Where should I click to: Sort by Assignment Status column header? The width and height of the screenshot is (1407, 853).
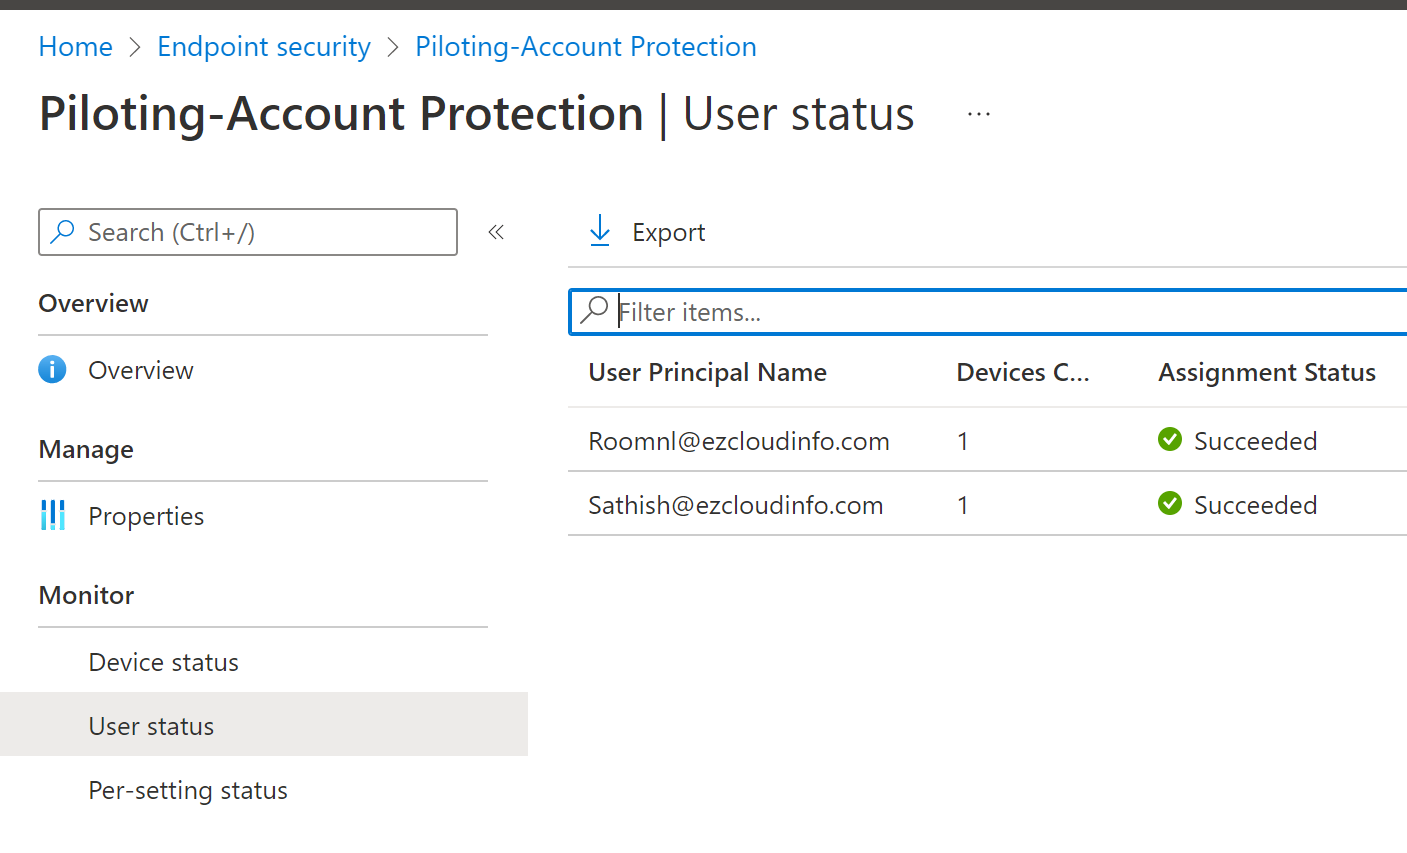click(1266, 372)
